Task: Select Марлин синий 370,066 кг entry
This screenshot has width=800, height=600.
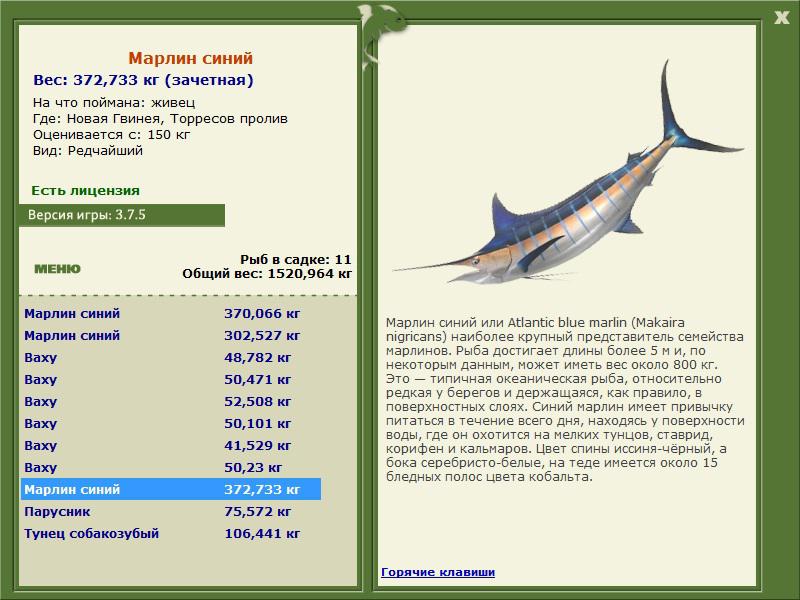Action: click(171, 313)
